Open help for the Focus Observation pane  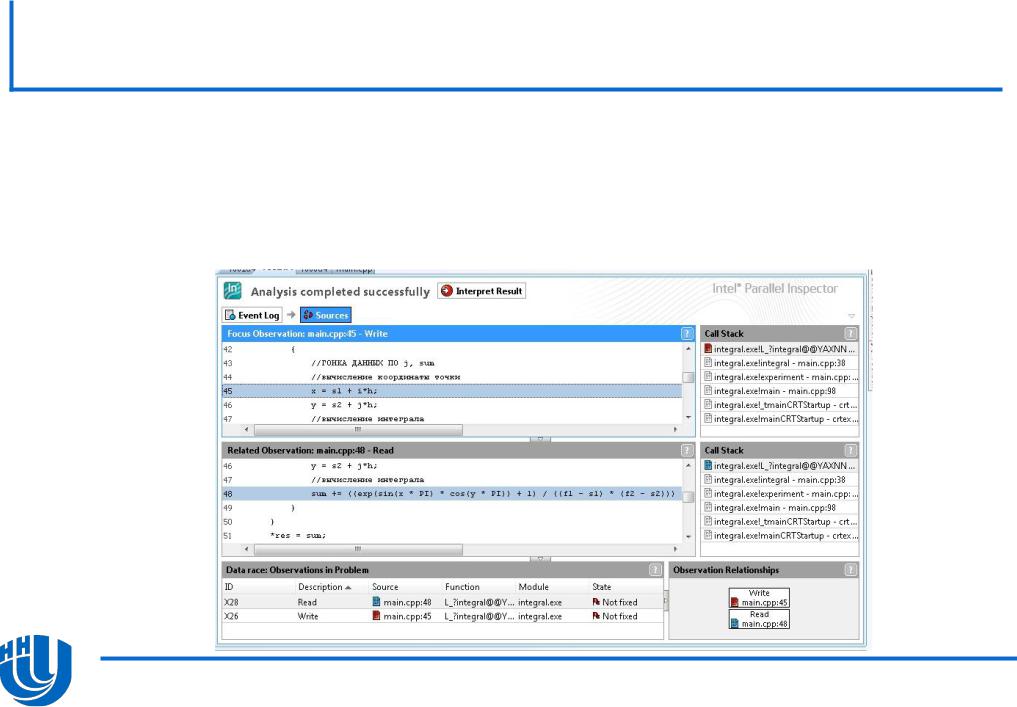click(687, 333)
